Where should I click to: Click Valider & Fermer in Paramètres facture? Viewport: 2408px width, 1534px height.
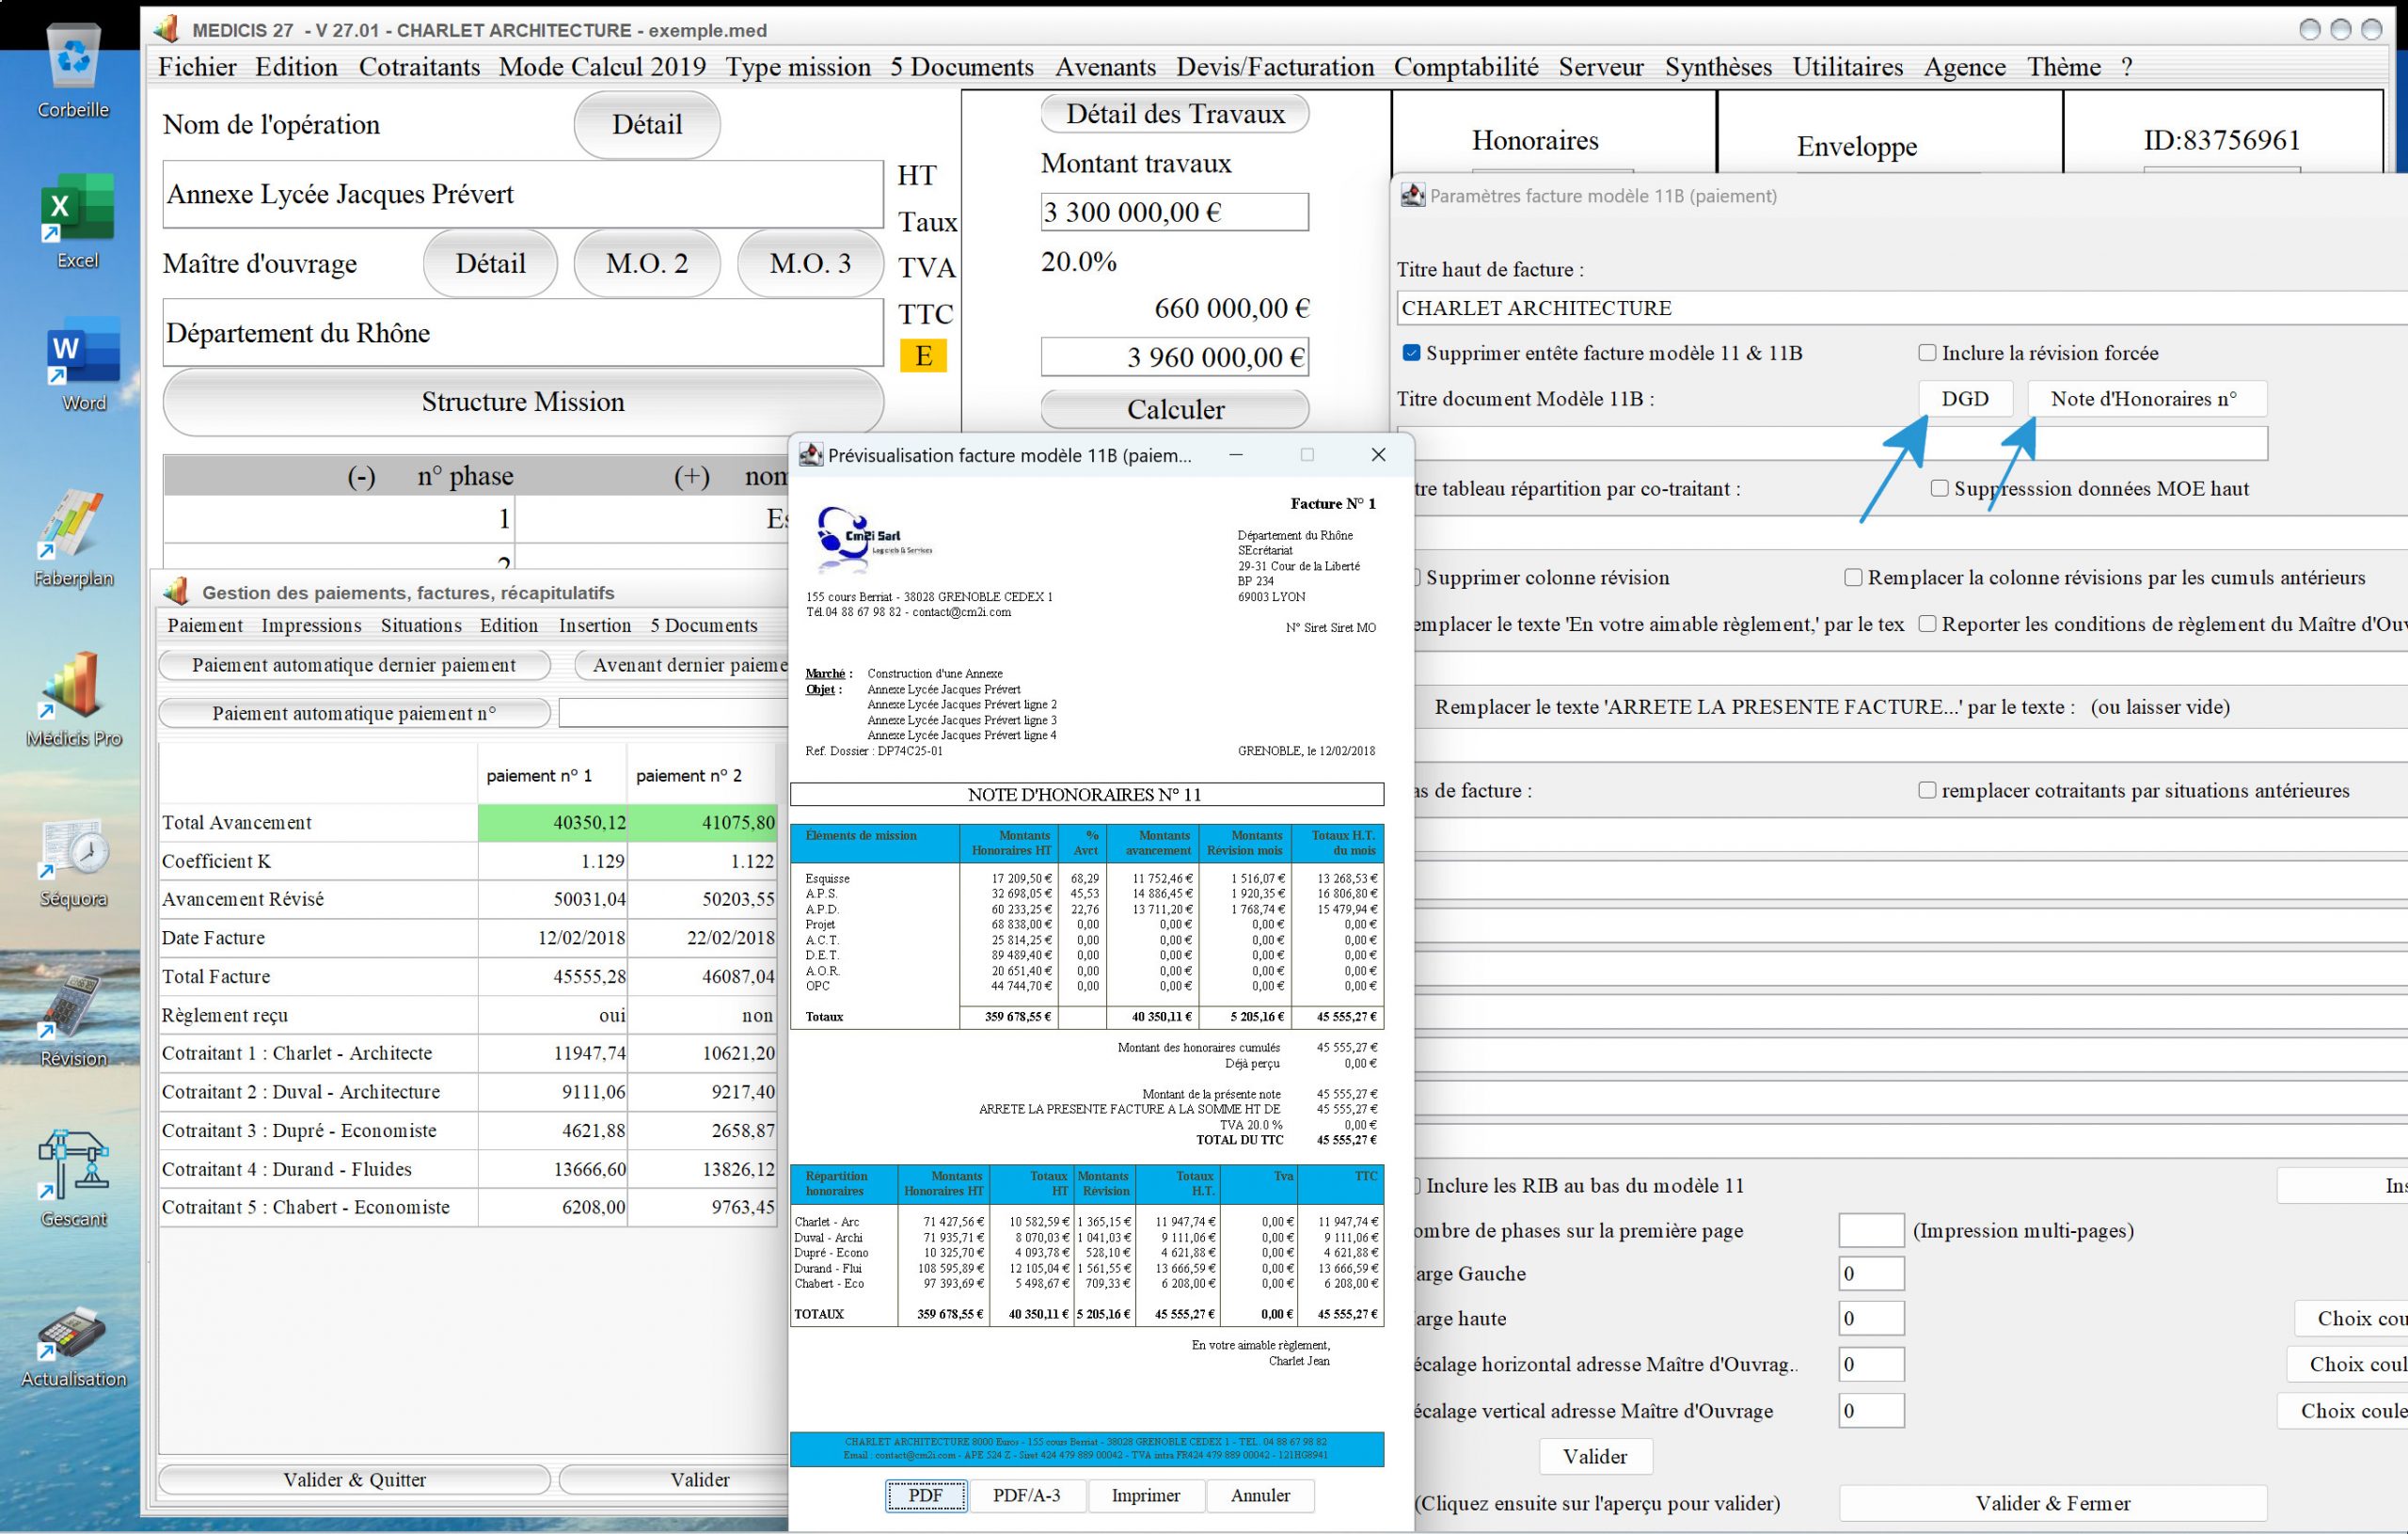coord(2052,1503)
